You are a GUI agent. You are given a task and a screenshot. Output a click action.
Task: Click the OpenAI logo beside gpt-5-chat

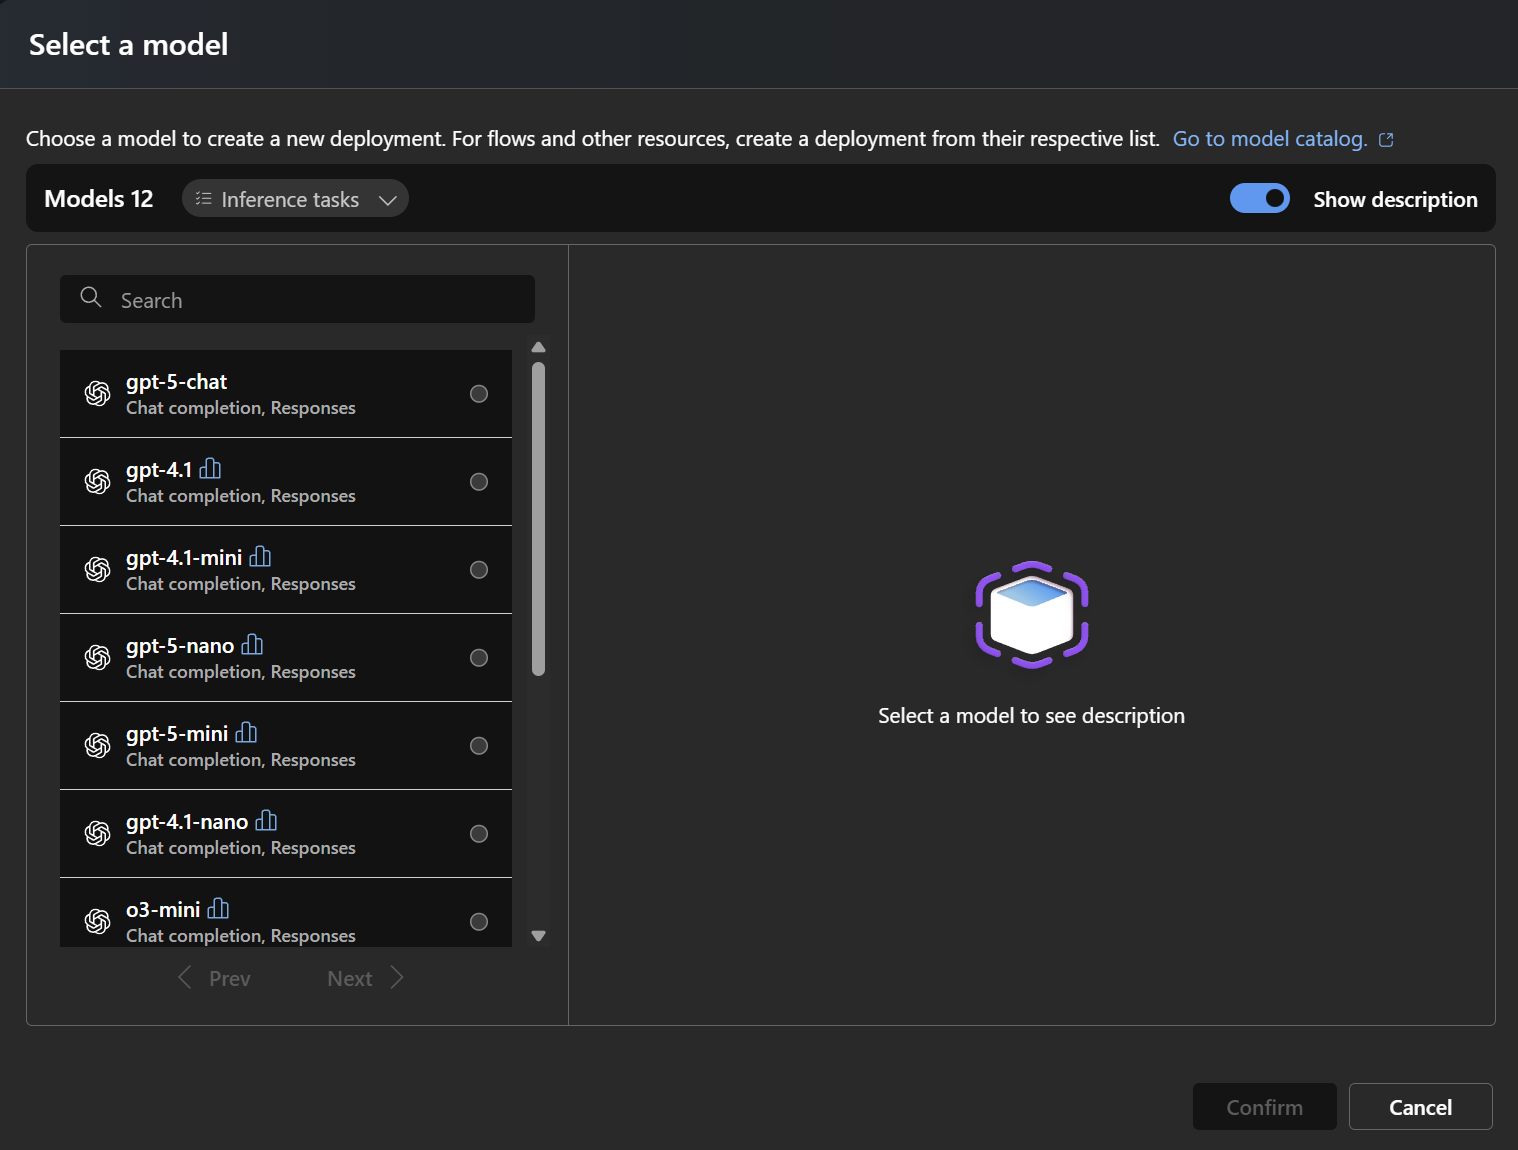pyautogui.click(x=97, y=394)
